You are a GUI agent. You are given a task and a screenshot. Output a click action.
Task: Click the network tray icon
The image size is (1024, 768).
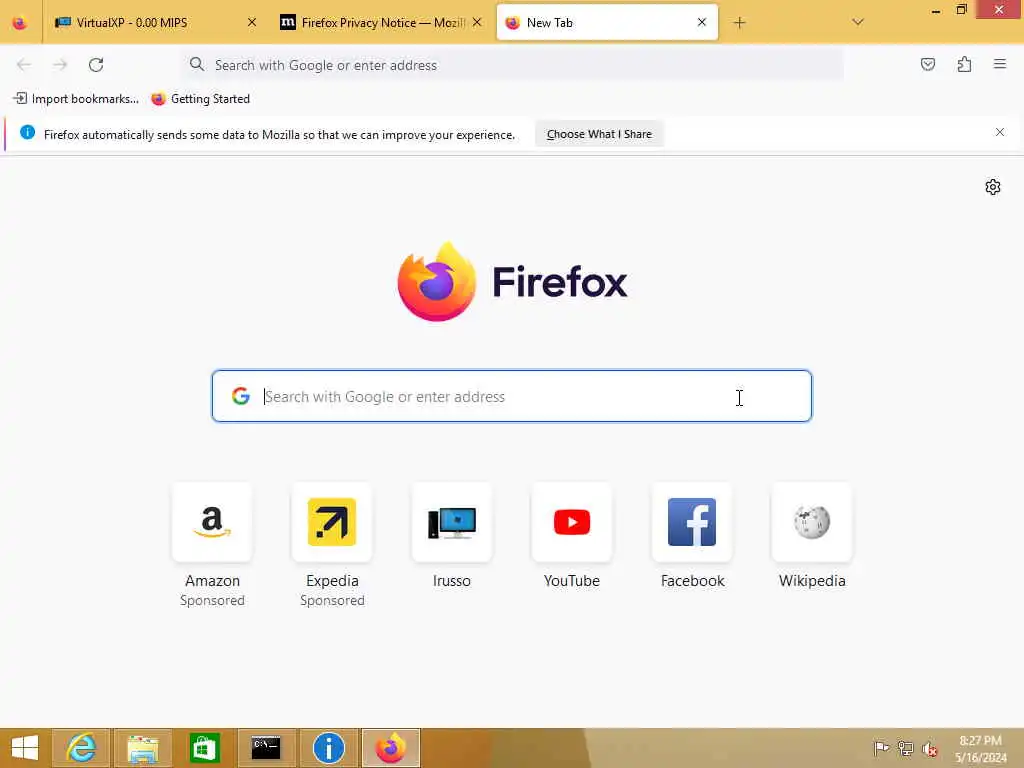[x=905, y=748]
